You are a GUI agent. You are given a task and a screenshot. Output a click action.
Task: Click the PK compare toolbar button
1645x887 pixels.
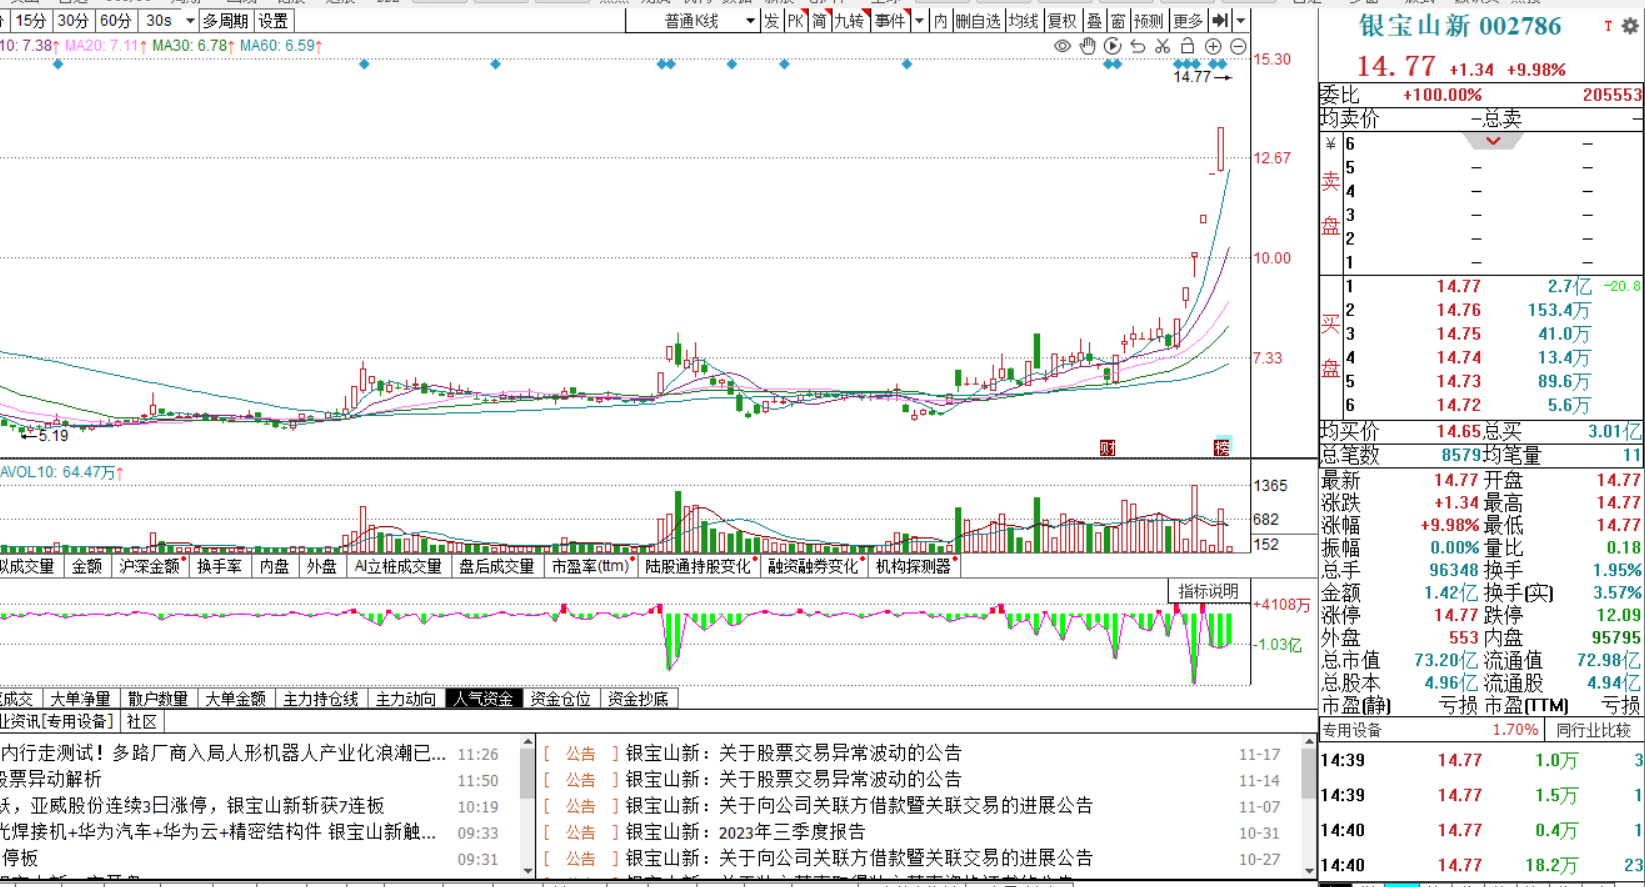pyautogui.click(x=795, y=20)
